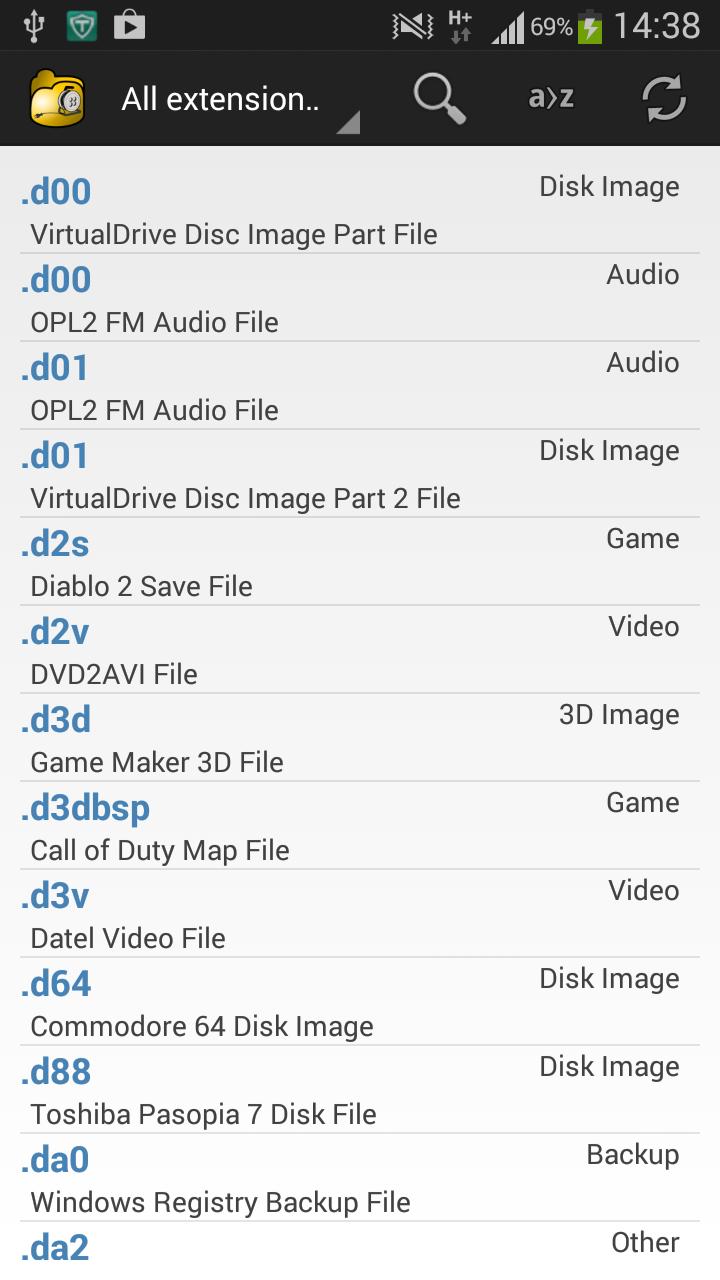The width and height of the screenshot is (720, 1280).
Task: Tap the yellow folder app icon
Action: tap(58, 98)
